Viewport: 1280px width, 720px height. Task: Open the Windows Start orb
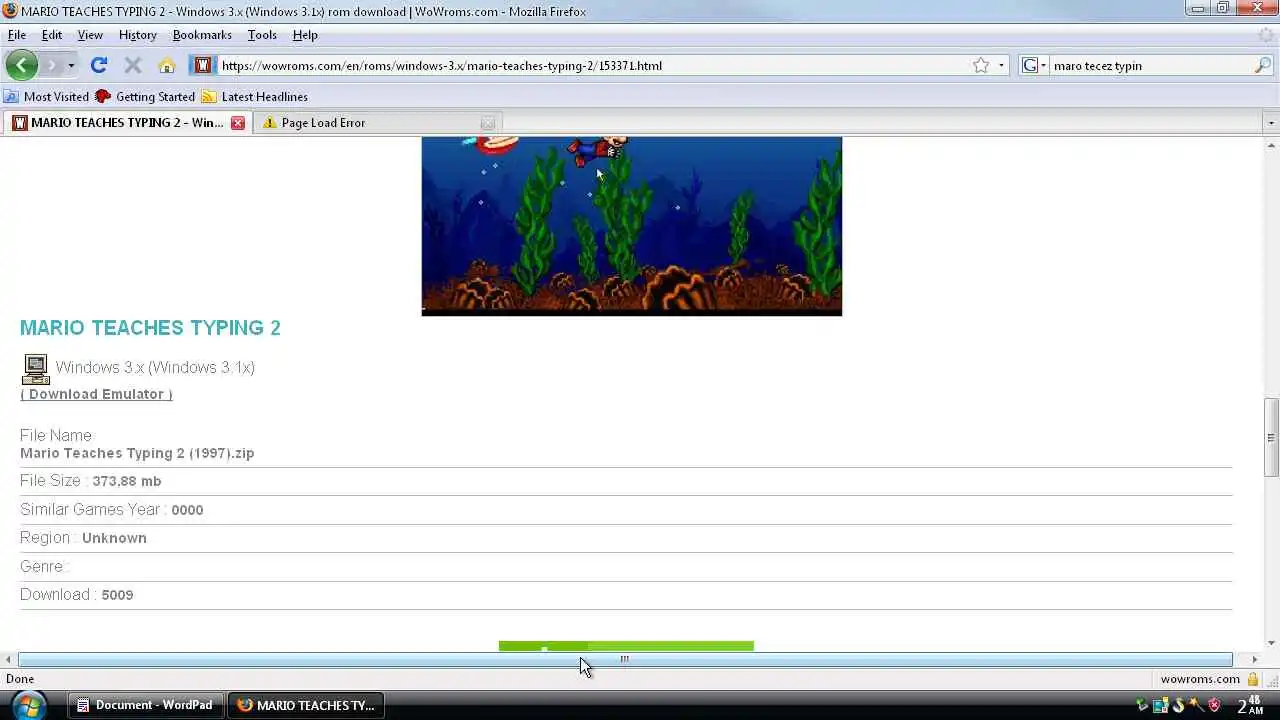28,705
